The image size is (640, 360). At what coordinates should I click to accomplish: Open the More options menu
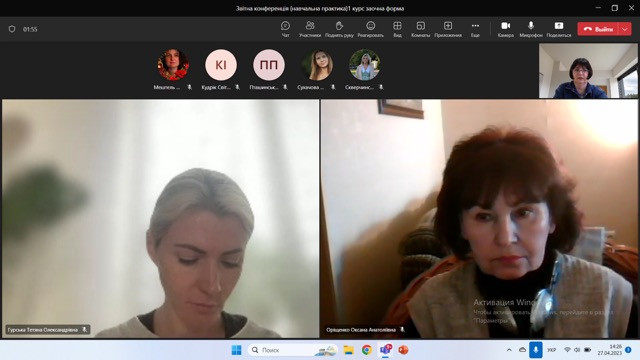point(475,29)
